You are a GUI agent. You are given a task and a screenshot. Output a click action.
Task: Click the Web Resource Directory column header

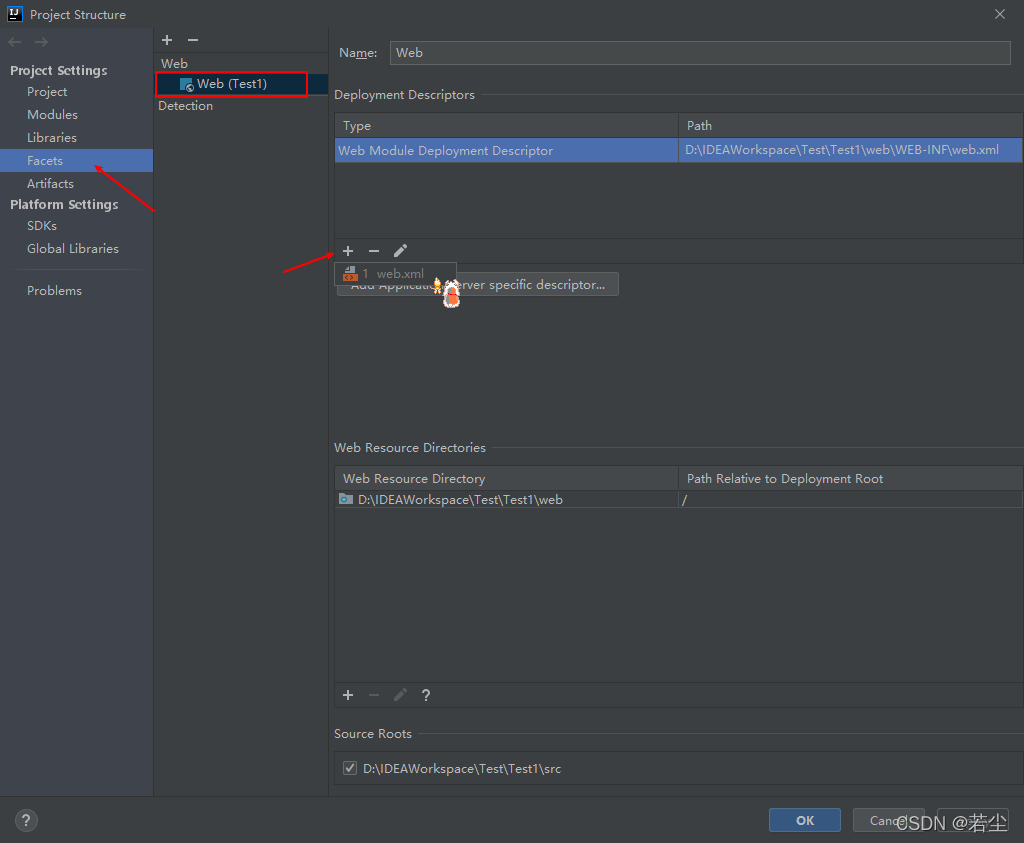pos(507,479)
